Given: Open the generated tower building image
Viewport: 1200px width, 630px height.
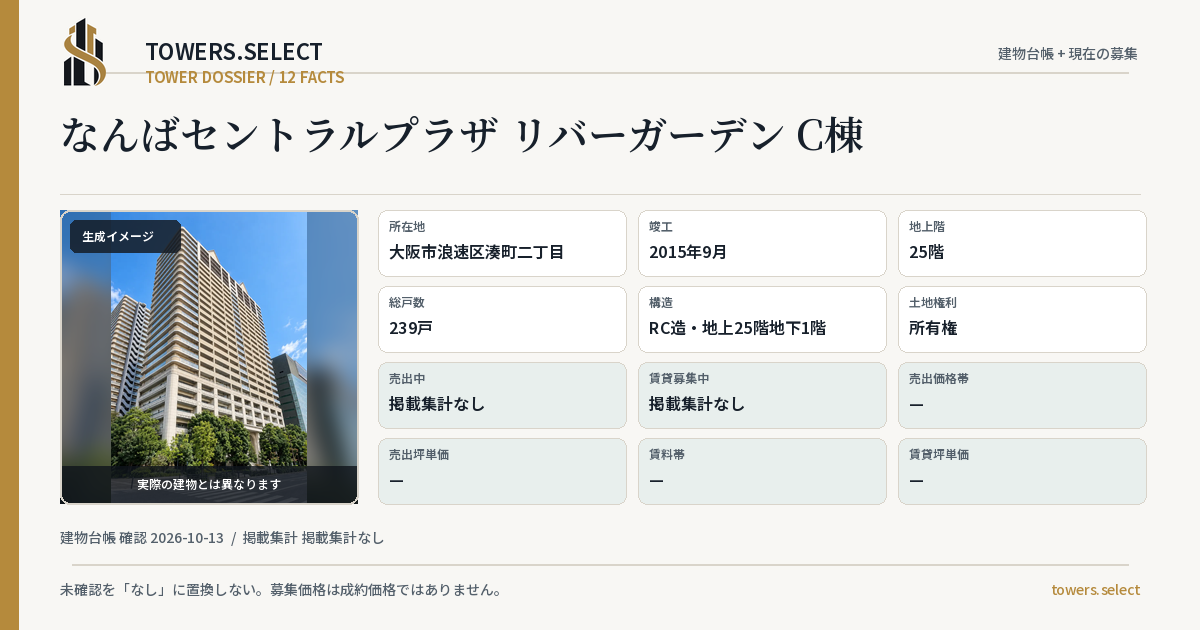Looking at the screenshot, I should (209, 357).
